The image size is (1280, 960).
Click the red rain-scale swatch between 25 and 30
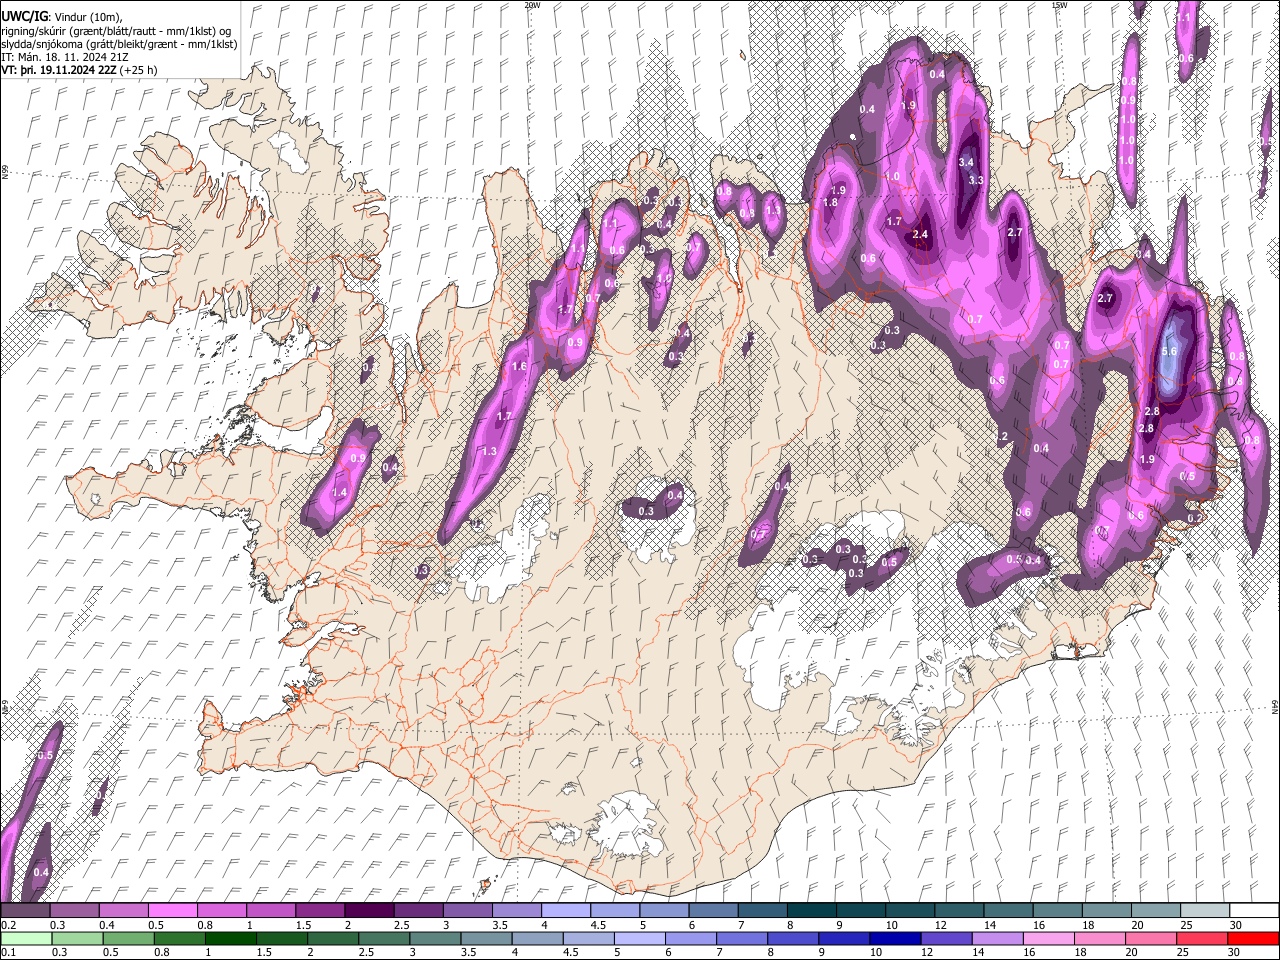click(1201, 938)
